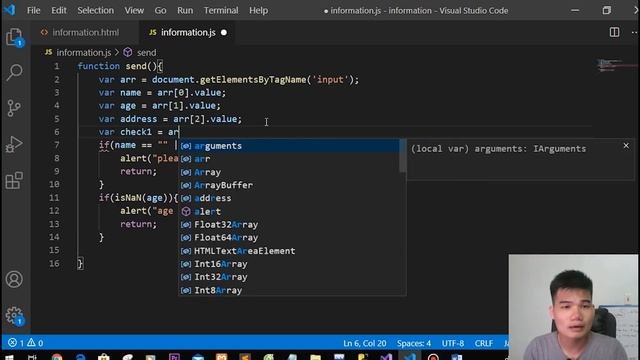Image resolution: width=640 pixels, height=360 pixels.
Task: Click Ln 6, Col 20 in status bar
Action: pos(364,343)
